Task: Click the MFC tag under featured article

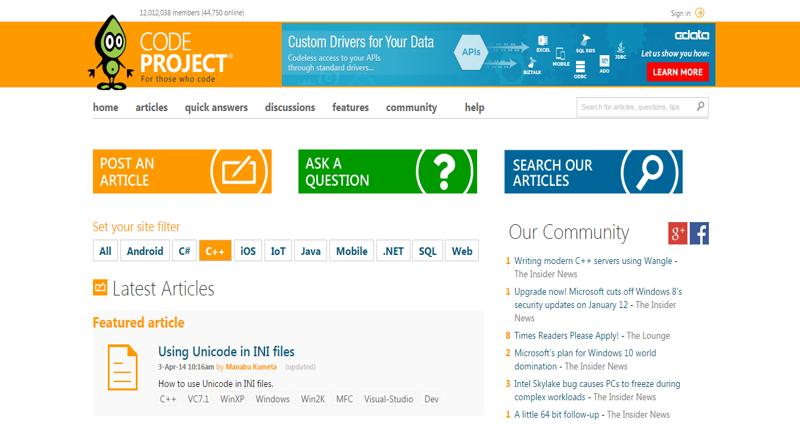Action: [x=344, y=399]
